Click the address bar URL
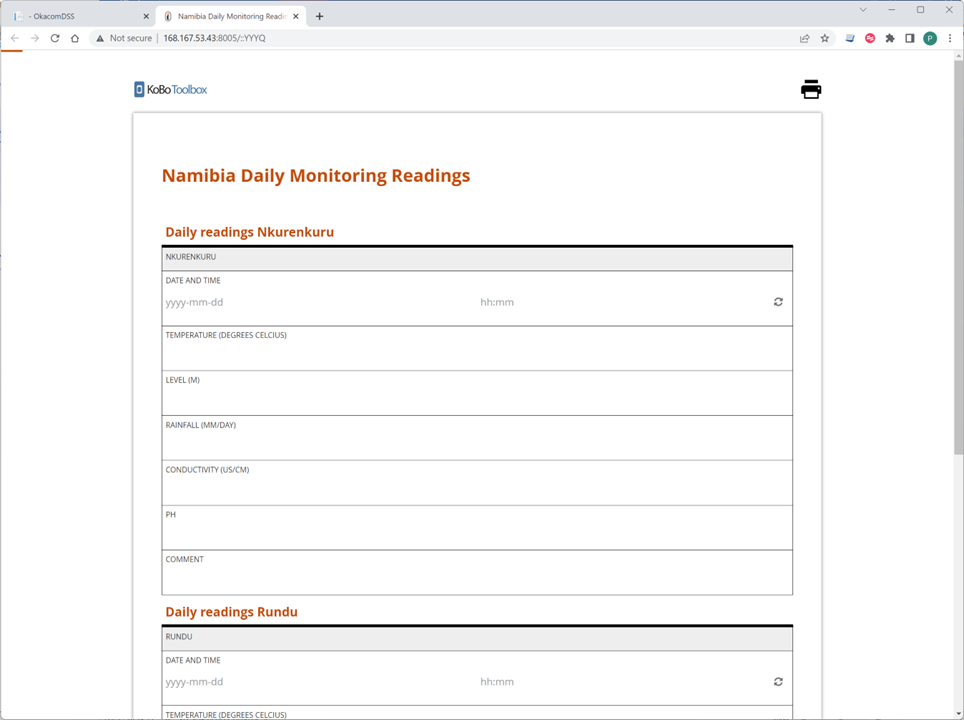964x720 pixels. (215, 38)
